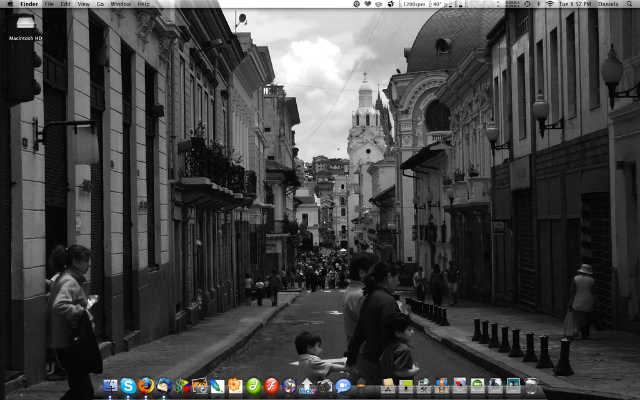Expand the Daniela user menu
The image size is (640, 400).
point(608,4)
